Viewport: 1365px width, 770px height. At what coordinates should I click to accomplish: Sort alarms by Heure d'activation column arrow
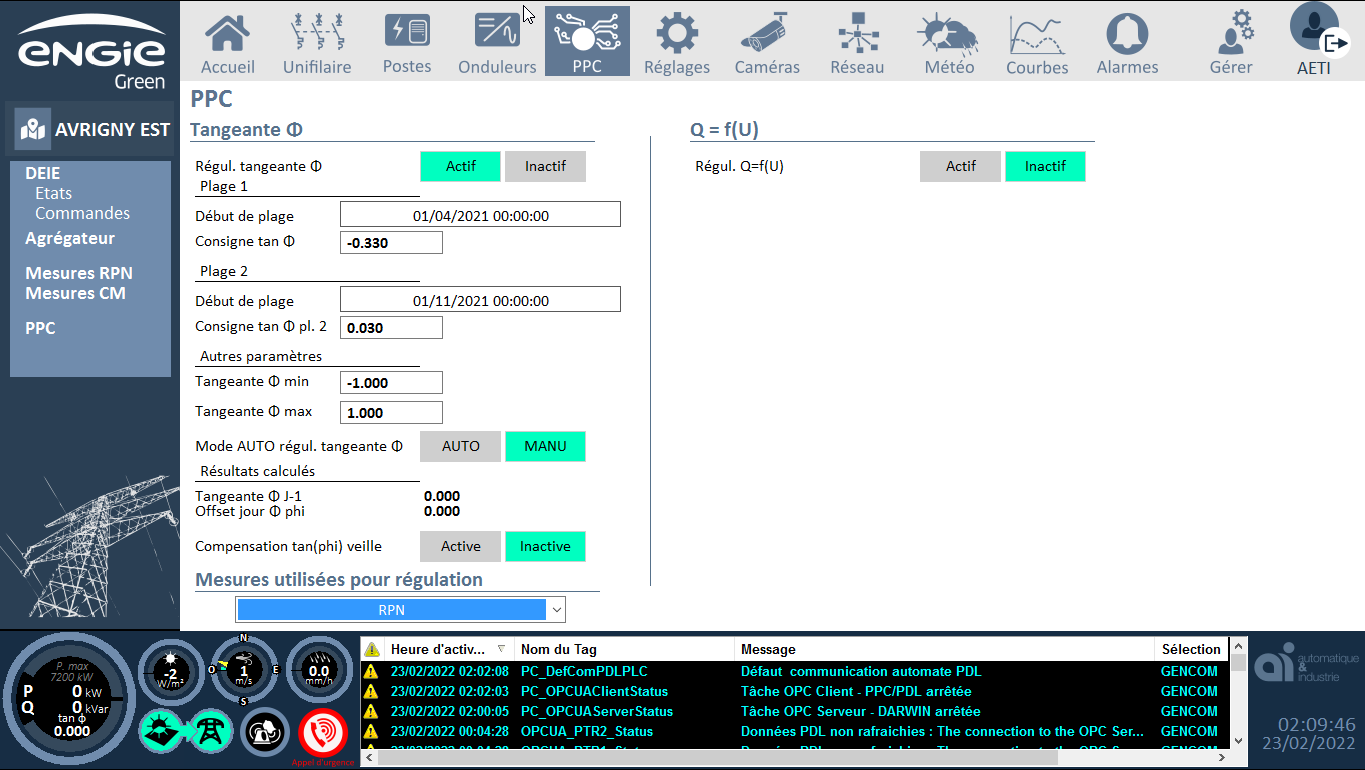[501, 649]
